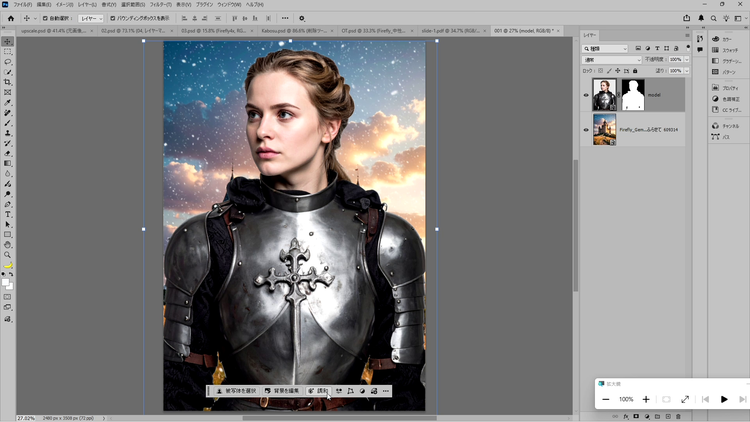
Task: Open the Swatches (スウォッチ) panel icon
Action: point(715,49)
